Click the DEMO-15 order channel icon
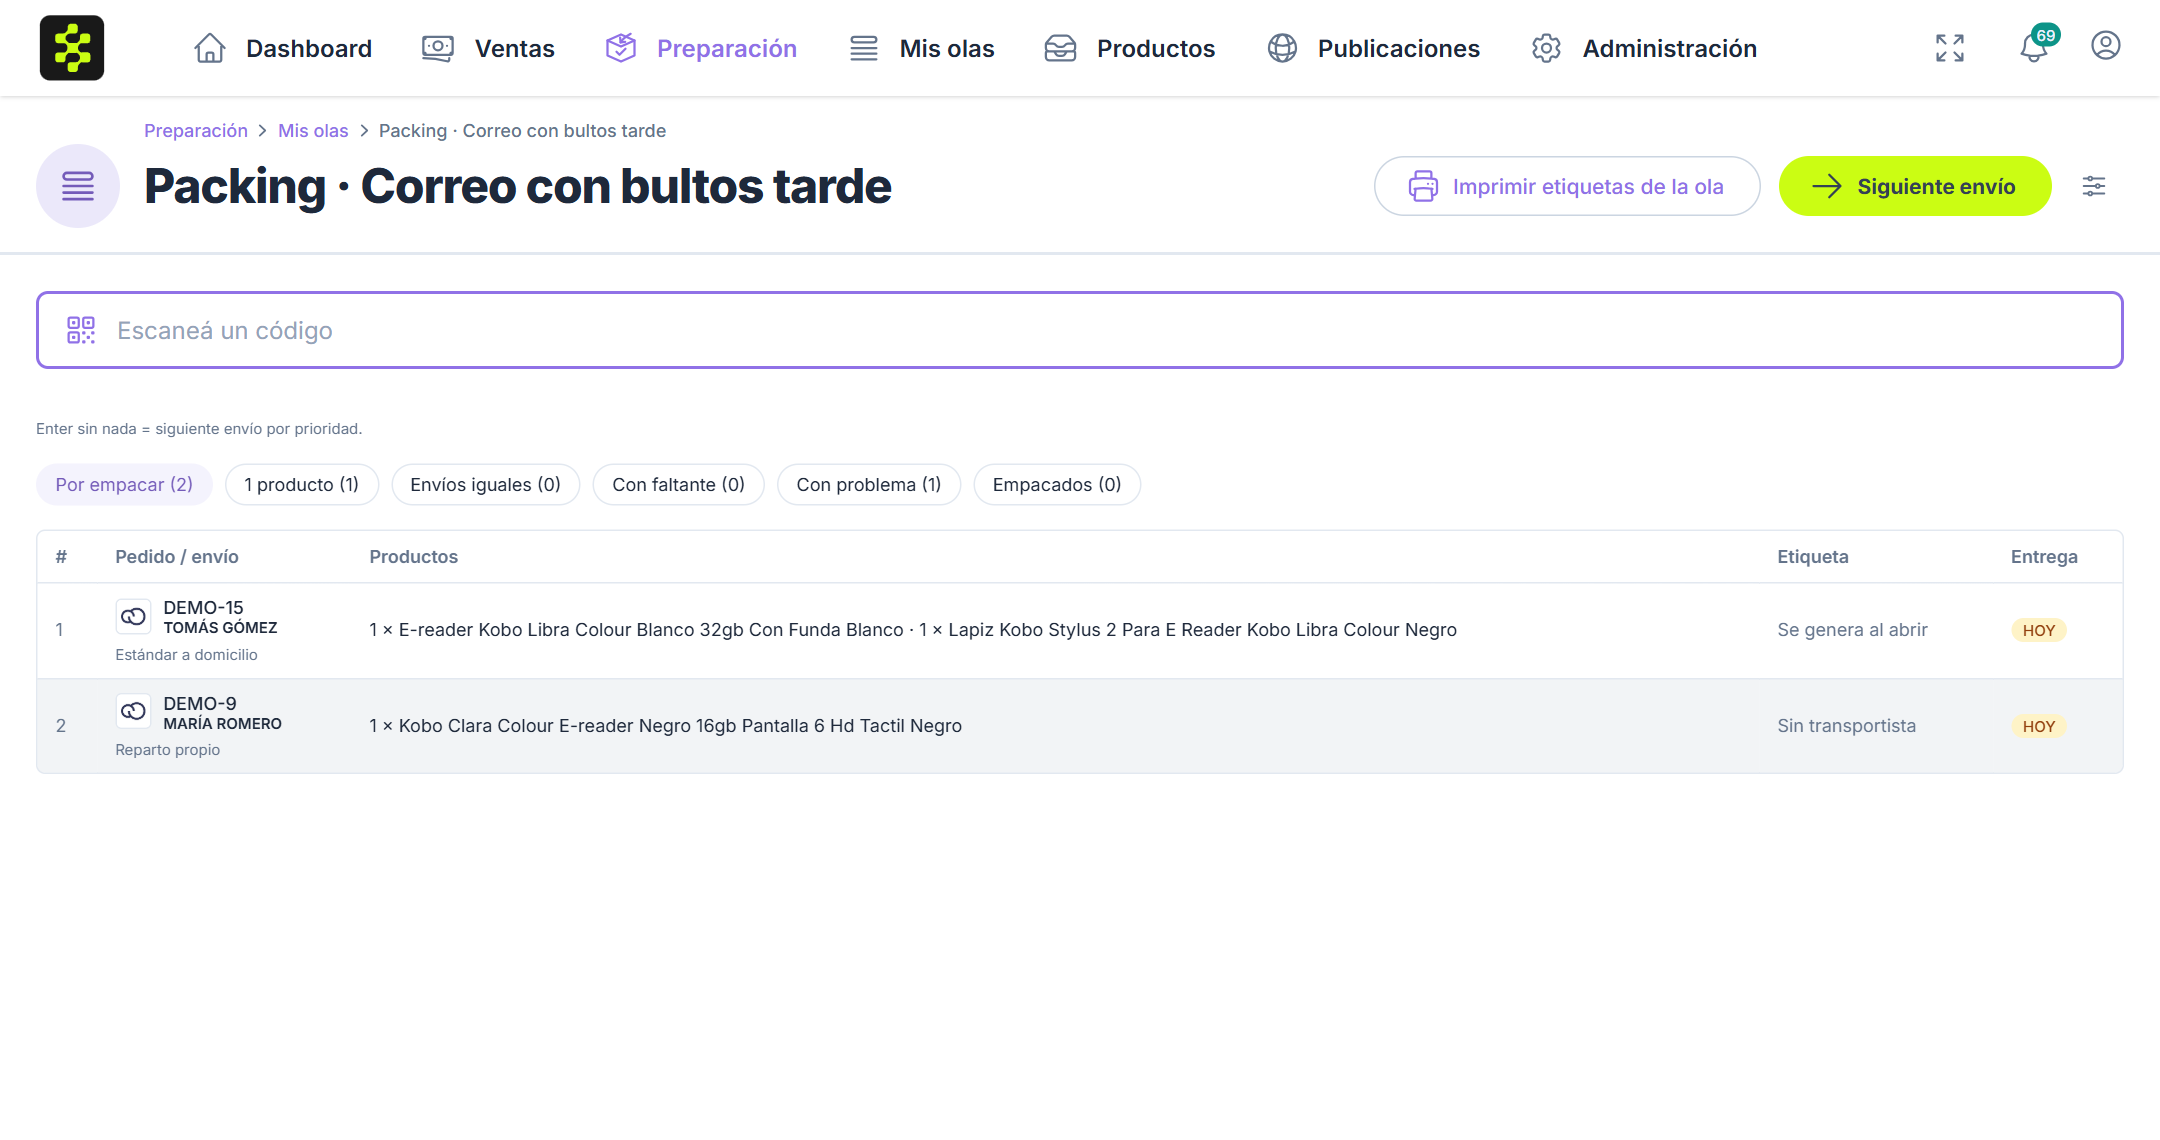 coord(133,617)
